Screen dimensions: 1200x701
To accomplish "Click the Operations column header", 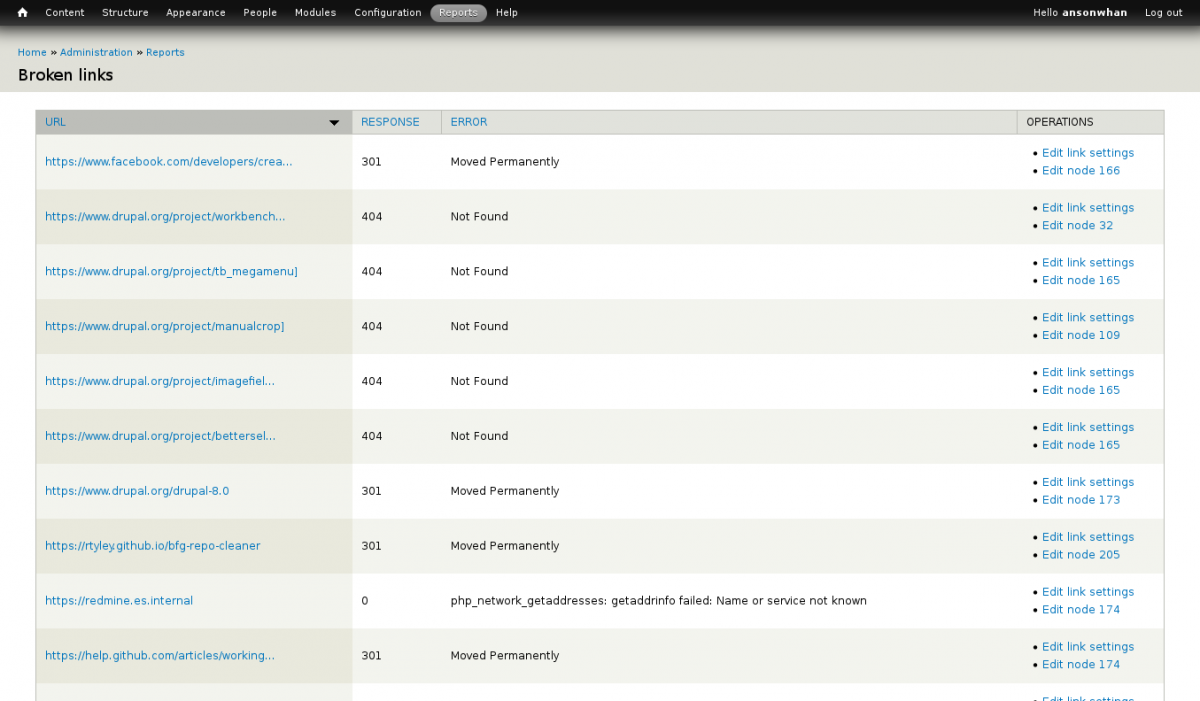I will [1060, 122].
